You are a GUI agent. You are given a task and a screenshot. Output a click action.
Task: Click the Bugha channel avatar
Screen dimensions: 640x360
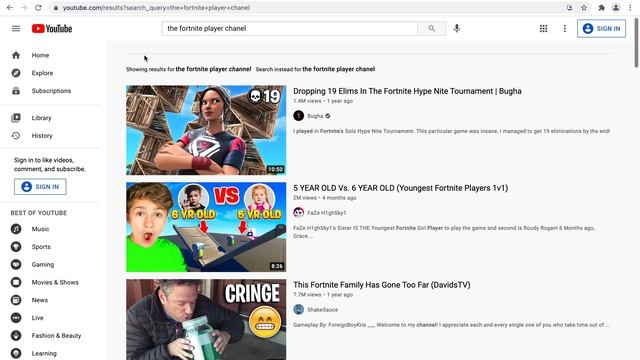298,116
